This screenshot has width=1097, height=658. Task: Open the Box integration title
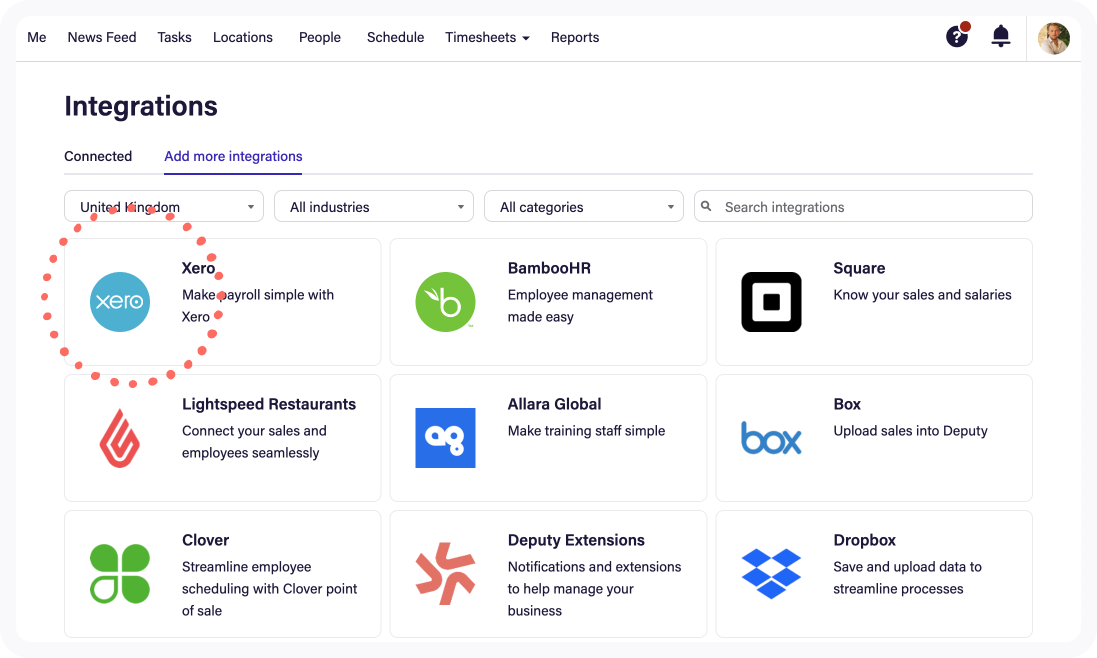point(847,404)
